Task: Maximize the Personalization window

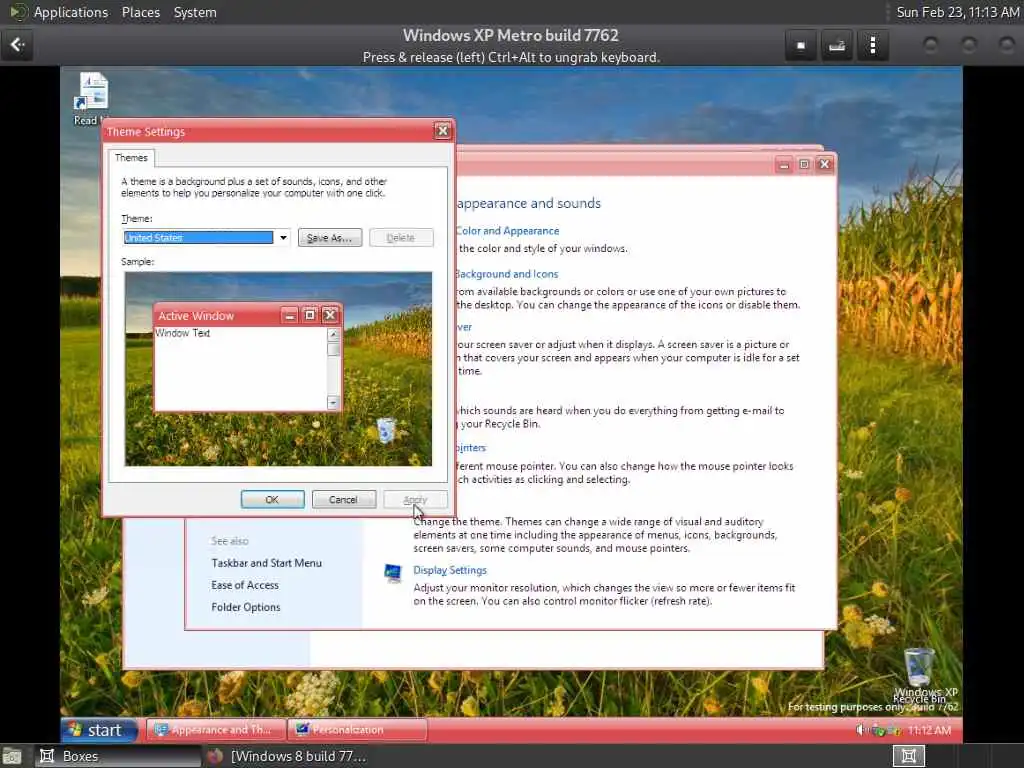Action: [804, 165]
